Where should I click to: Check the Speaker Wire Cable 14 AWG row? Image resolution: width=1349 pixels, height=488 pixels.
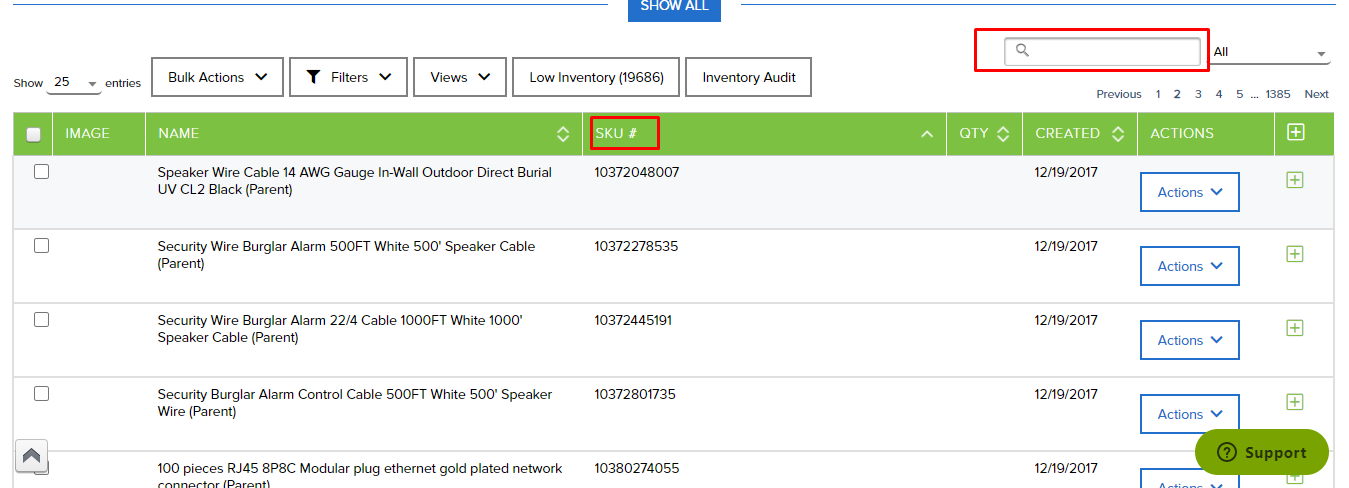(x=41, y=172)
